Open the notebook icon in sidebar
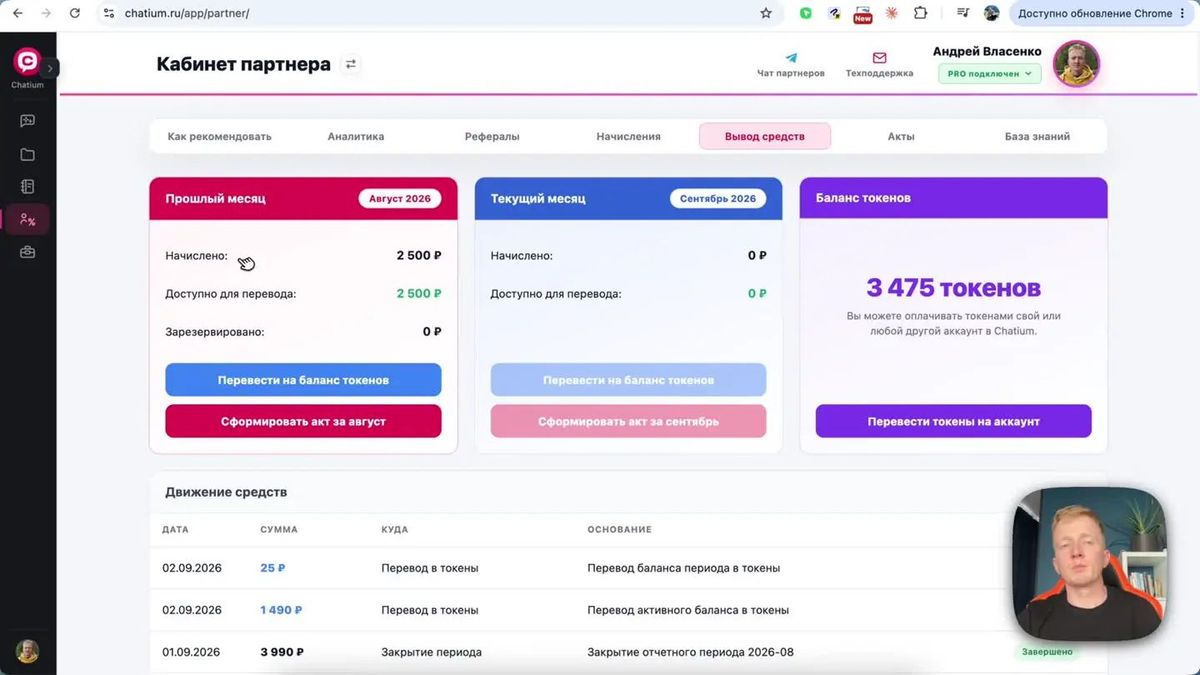The image size is (1200, 675). click(27, 187)
